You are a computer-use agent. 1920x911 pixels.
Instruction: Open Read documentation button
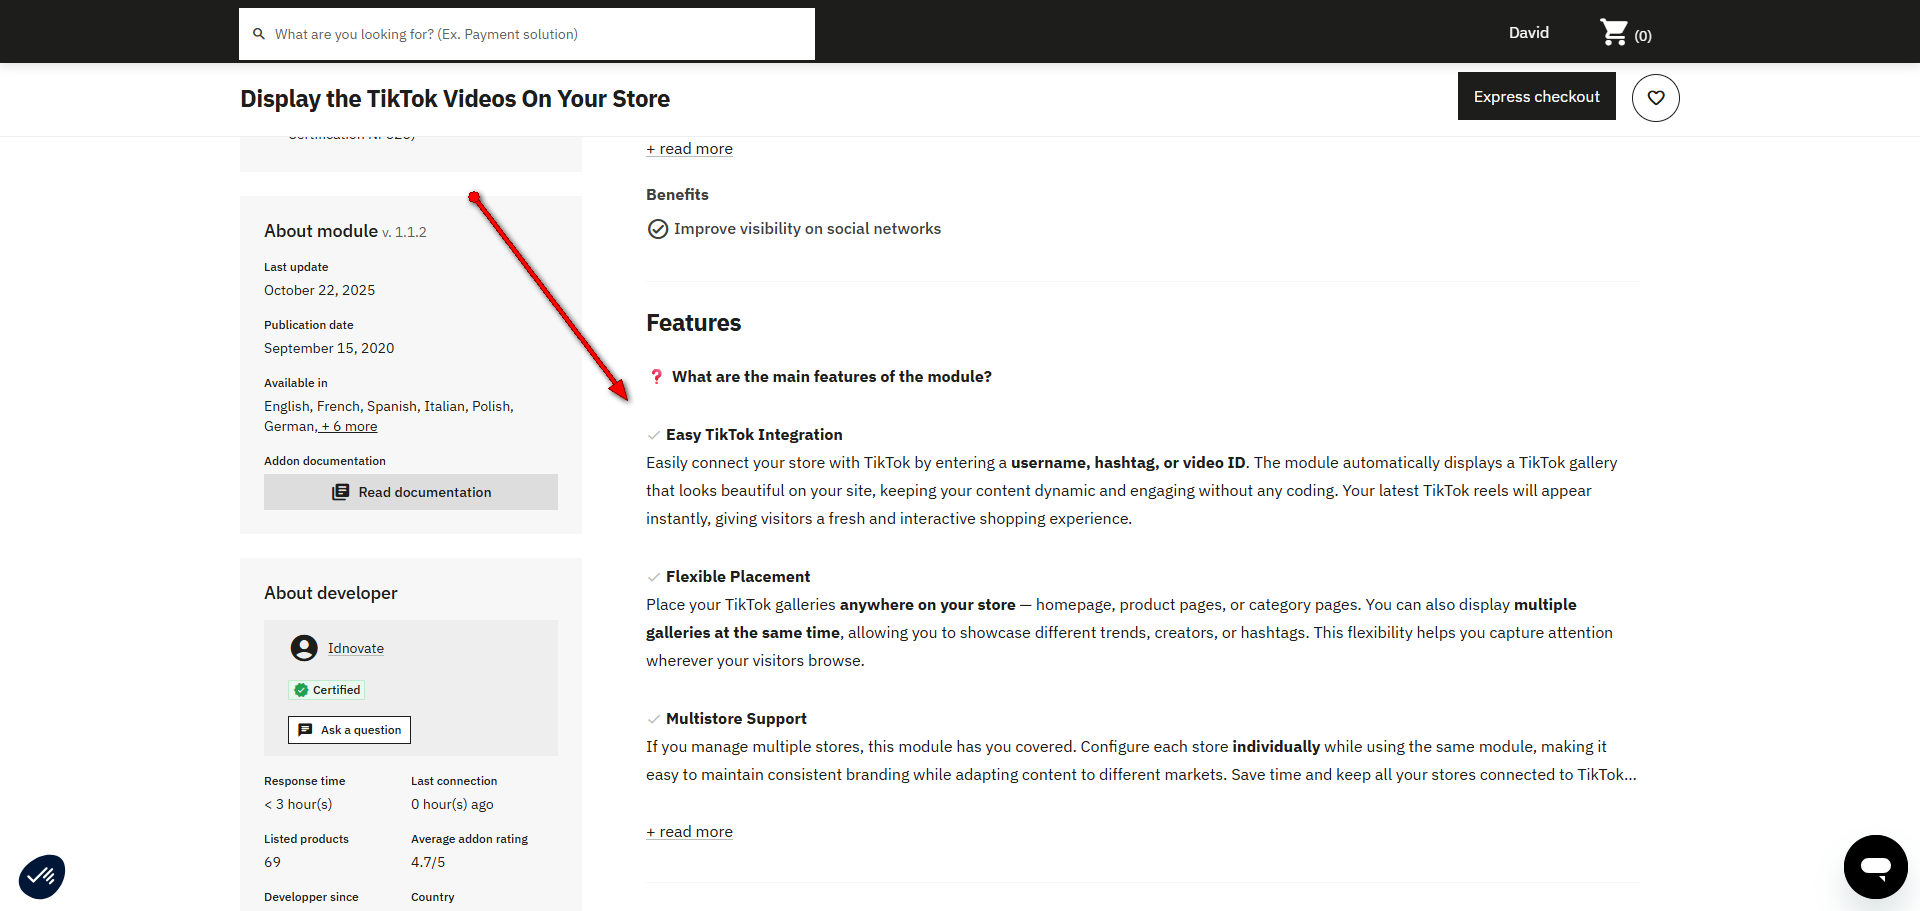point(411,492)
